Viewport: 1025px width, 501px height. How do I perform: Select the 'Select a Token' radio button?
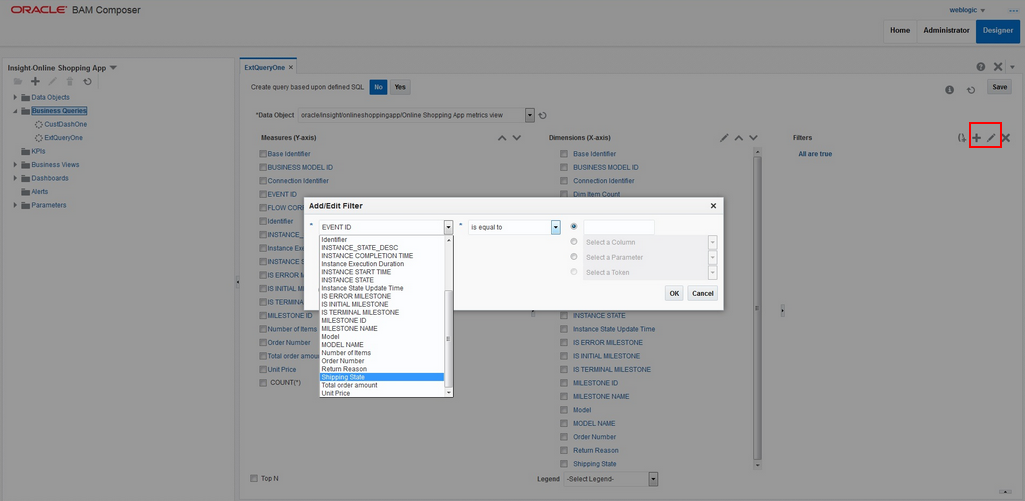pos(574,272)
